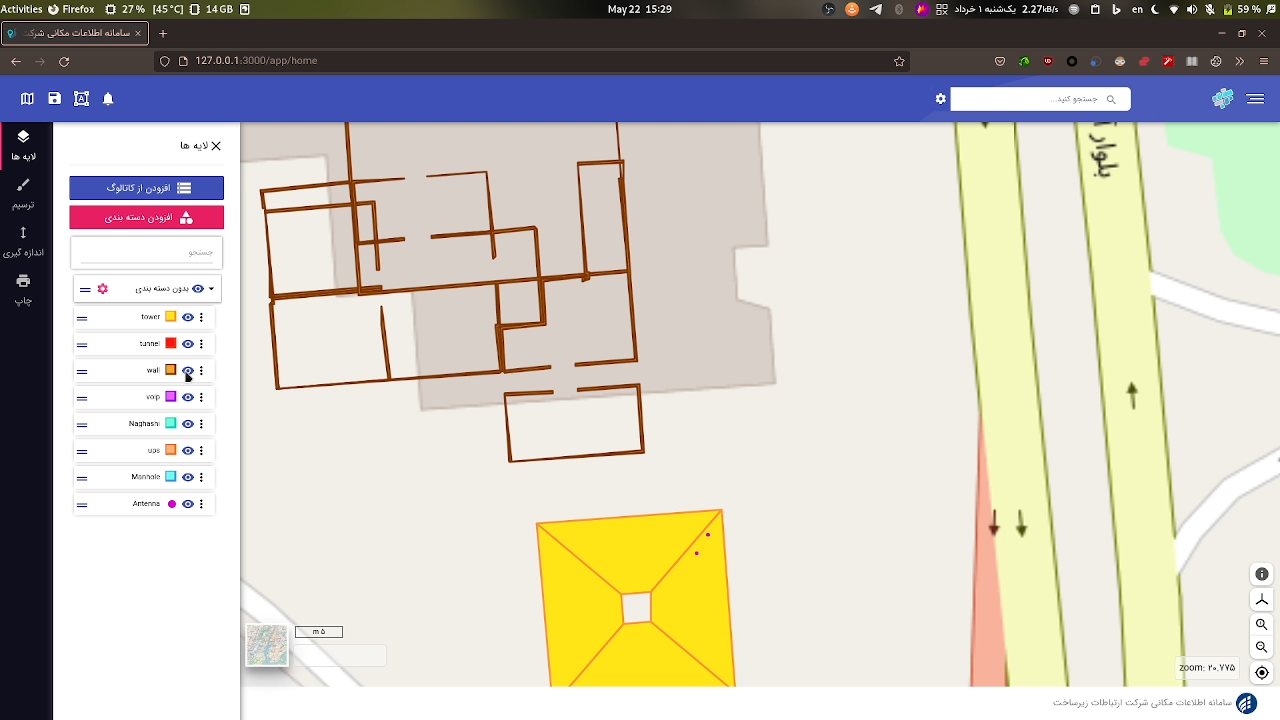Viewport: 1280px width, 720px height.
Task: Toggle visibility of the wall layer
Action: 187,370
